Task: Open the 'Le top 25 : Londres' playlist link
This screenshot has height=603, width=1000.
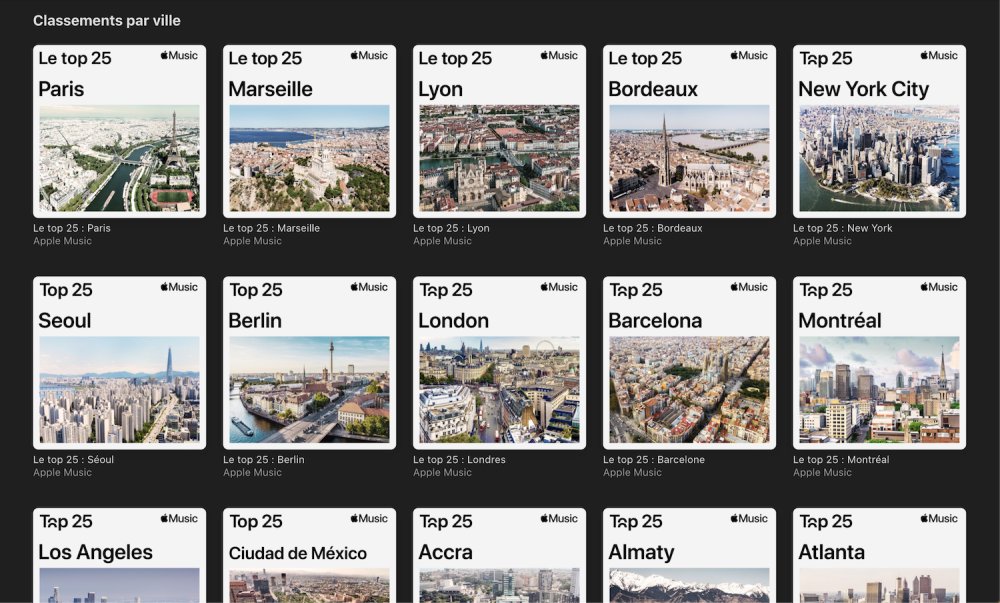Action: 459,459
